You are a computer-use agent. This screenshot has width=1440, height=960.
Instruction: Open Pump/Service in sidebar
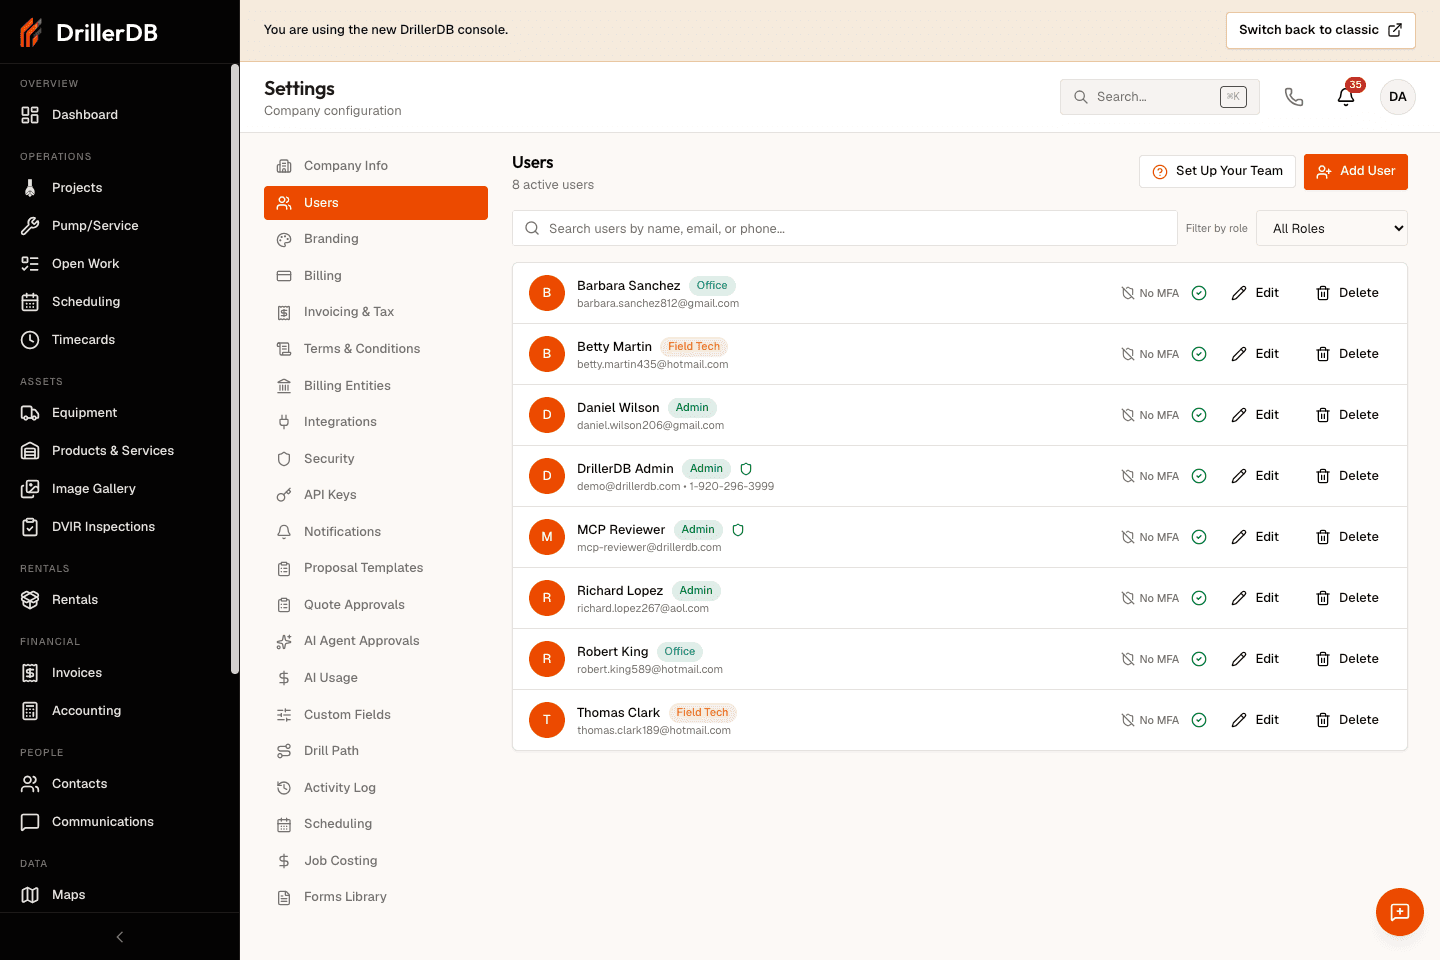116,226
